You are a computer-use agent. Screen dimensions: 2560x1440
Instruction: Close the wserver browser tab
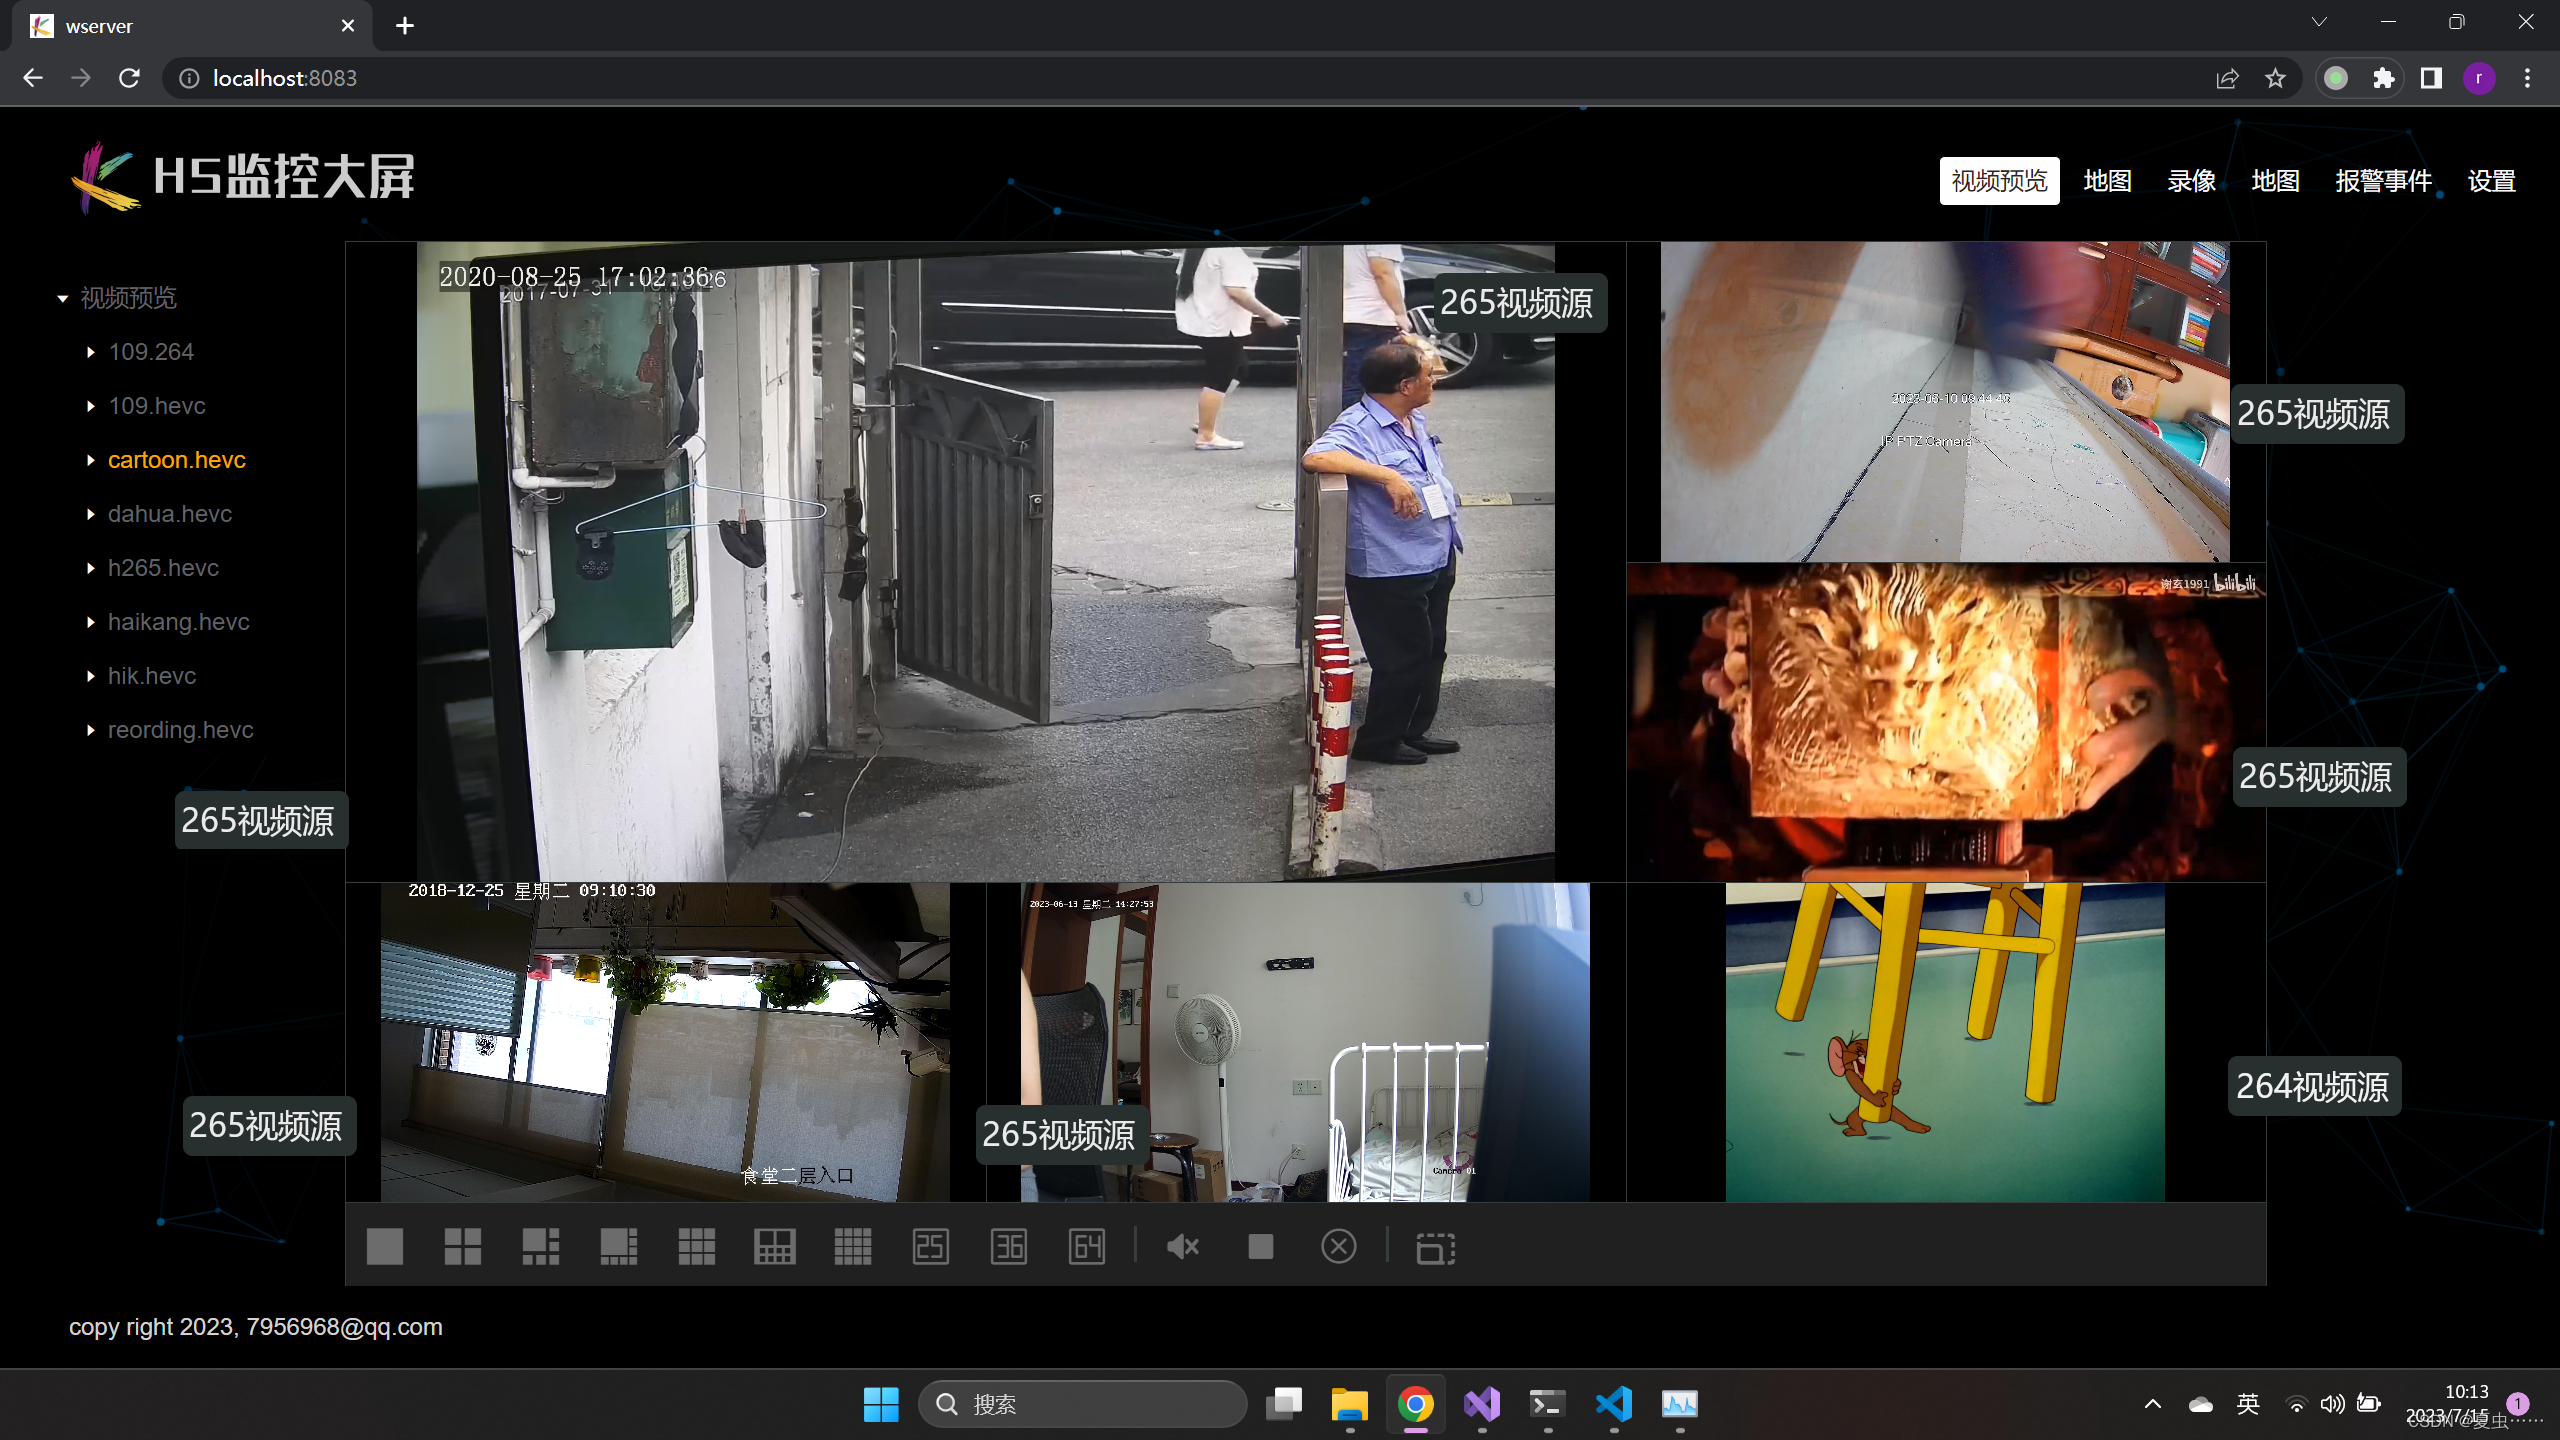click(x=348, y=26)
